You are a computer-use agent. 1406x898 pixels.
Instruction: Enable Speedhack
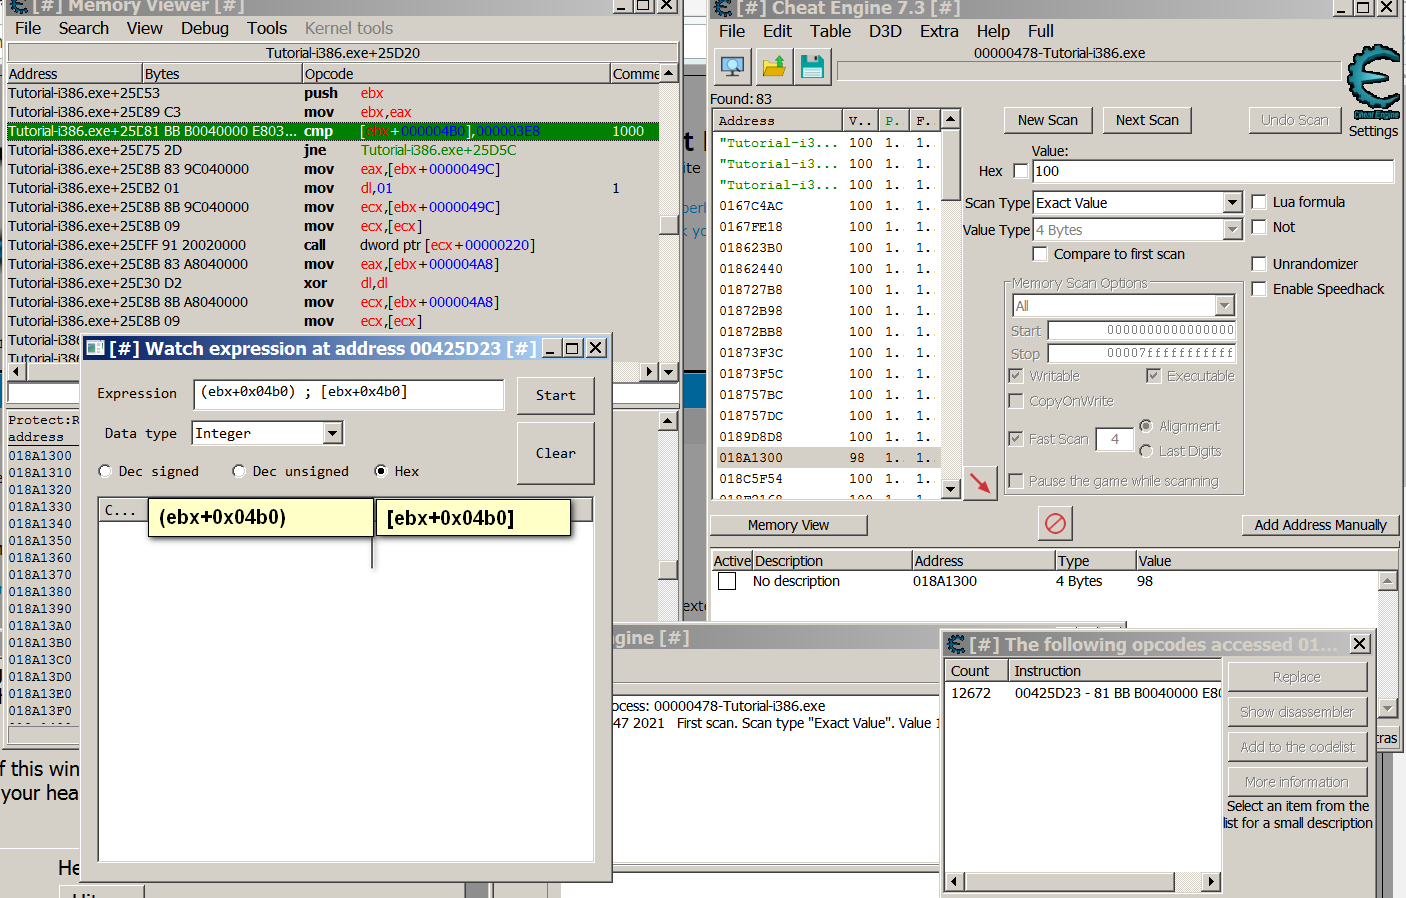point(1258,289)
